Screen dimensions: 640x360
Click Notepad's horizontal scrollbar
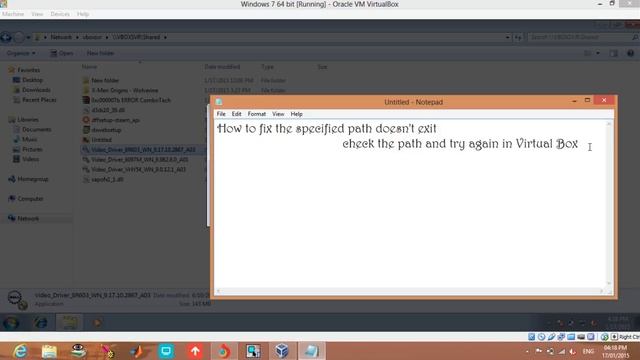(x=410, y=291)
